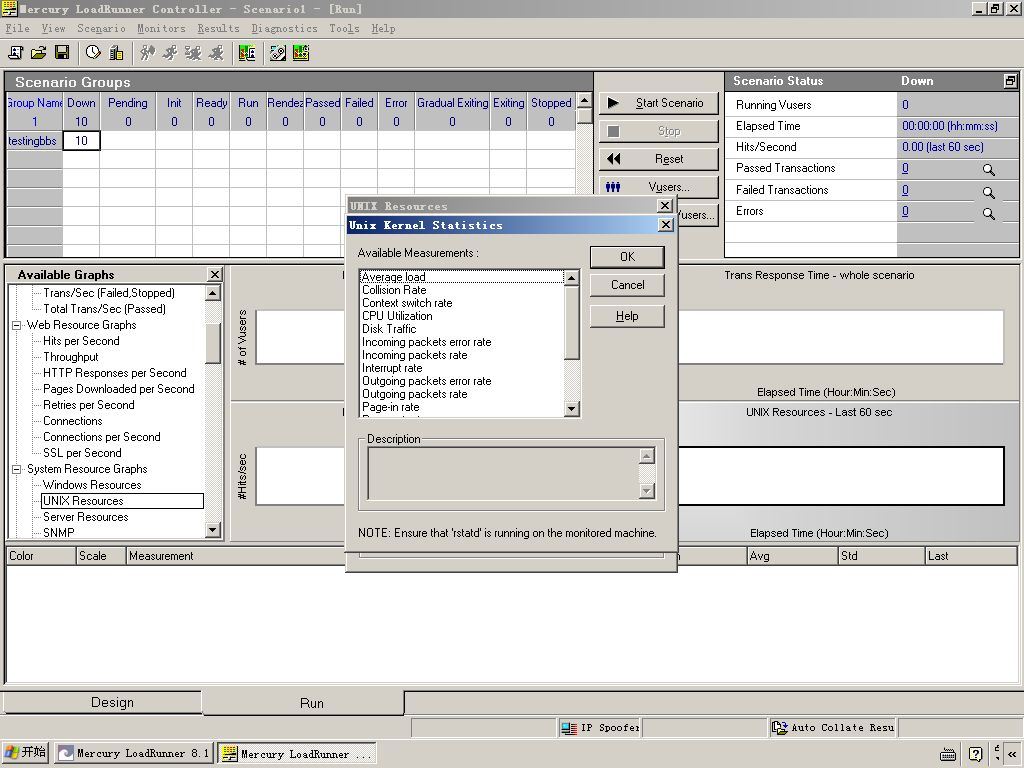Click Description box scroll down arrow
The width and height of the screenshot is (1024, 768).
(647, 490)
